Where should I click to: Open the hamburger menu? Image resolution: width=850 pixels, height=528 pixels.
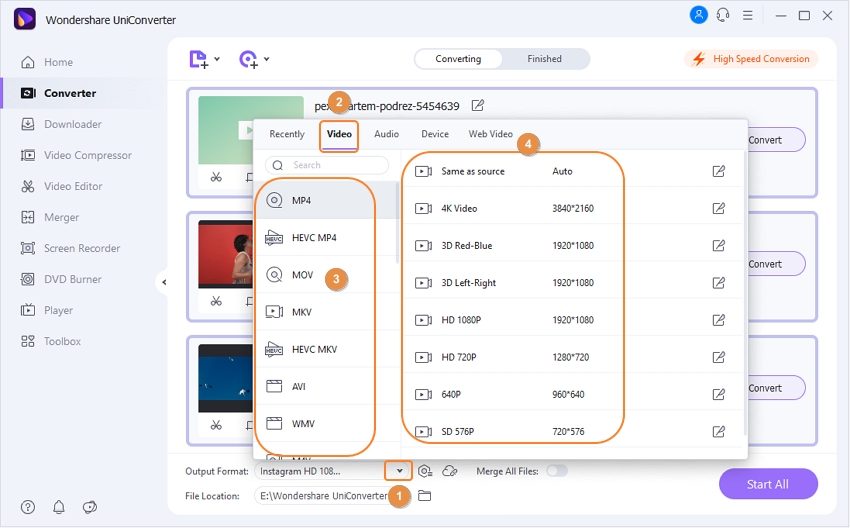748,15
